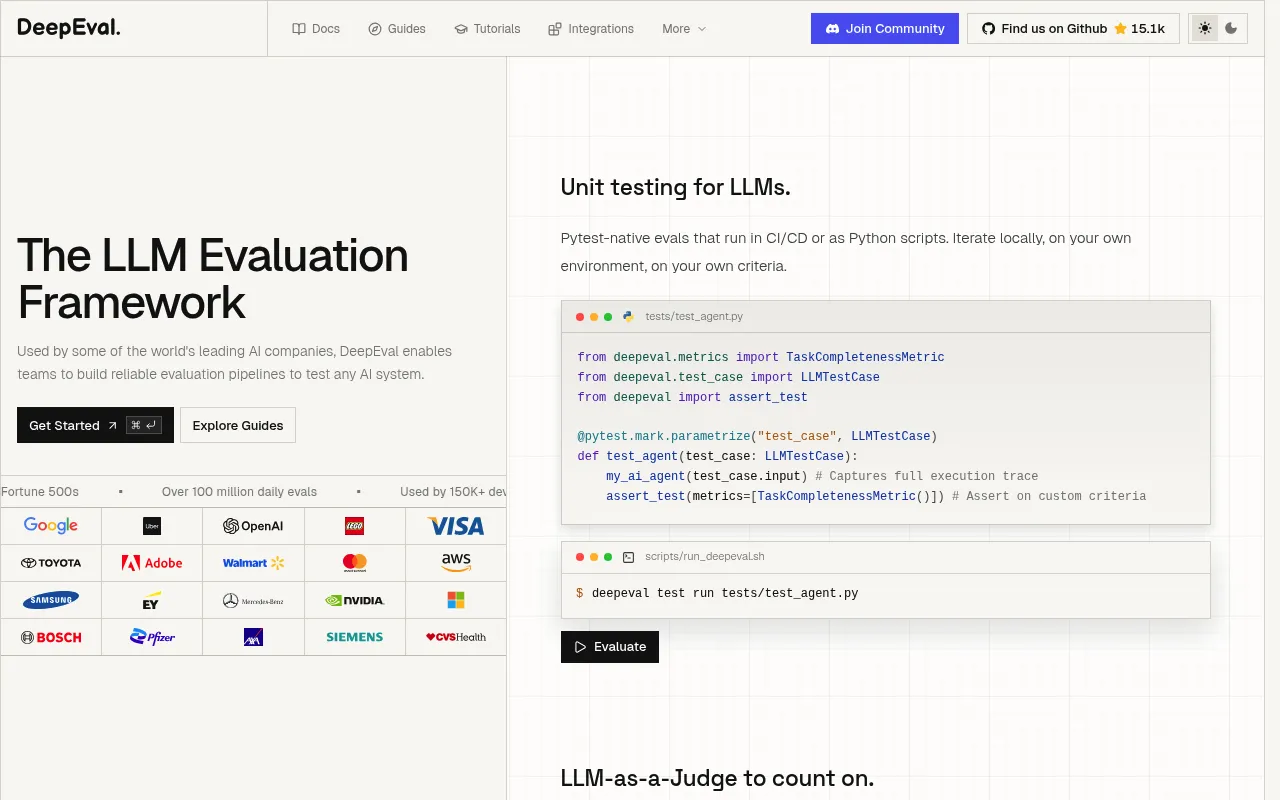
Task: Click the terminal icon beside scripts/run_deepeval.sh
Action: tap(628, 556)
